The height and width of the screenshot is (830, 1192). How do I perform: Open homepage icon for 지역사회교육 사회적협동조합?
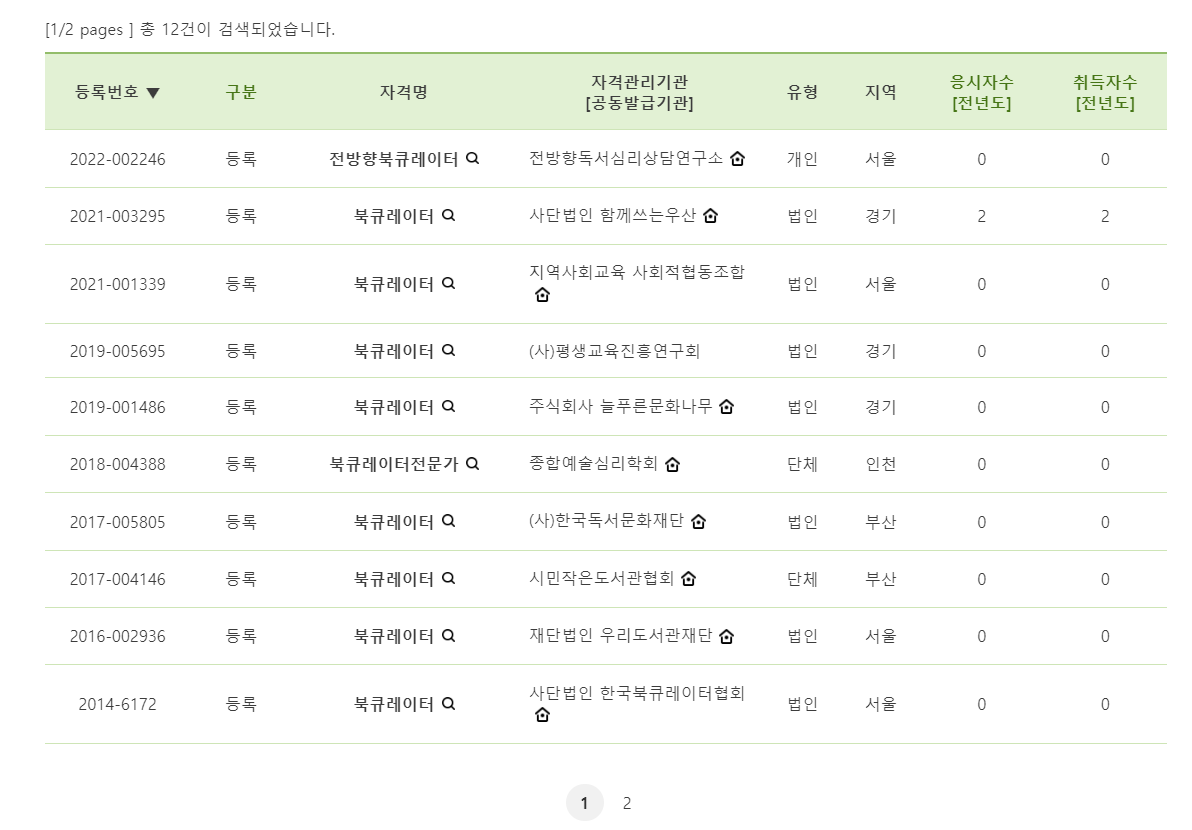[x=542, y=295]
